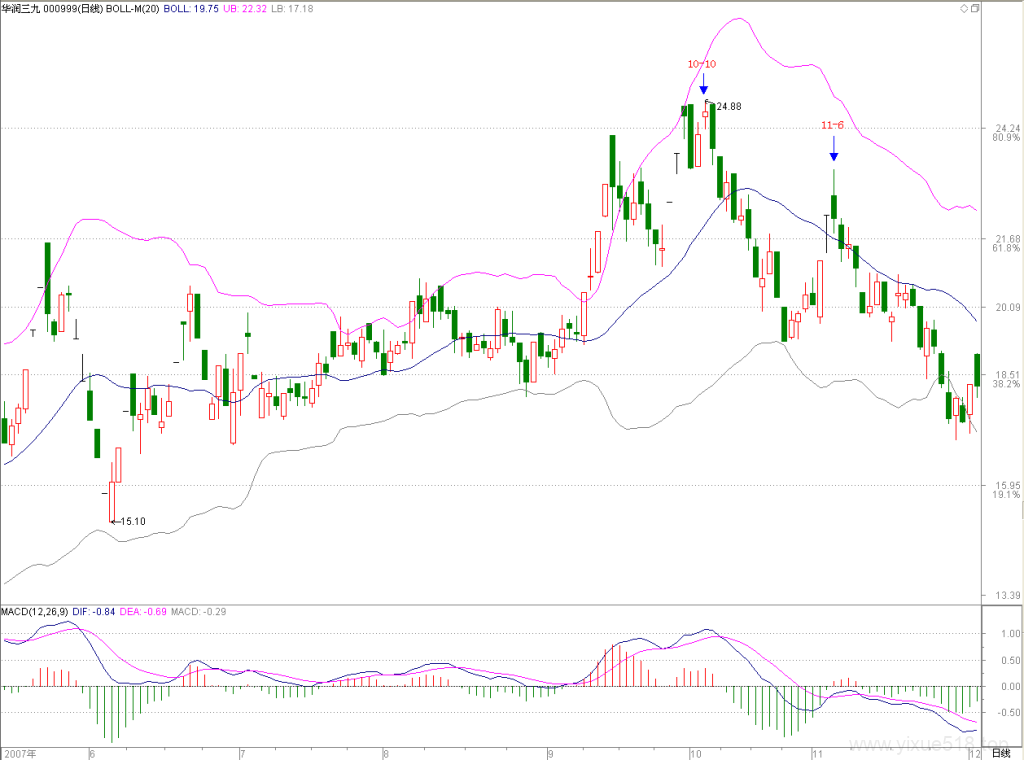
Task: Open the BOLL-M(20) indicator label
Action: click(133, 8)
